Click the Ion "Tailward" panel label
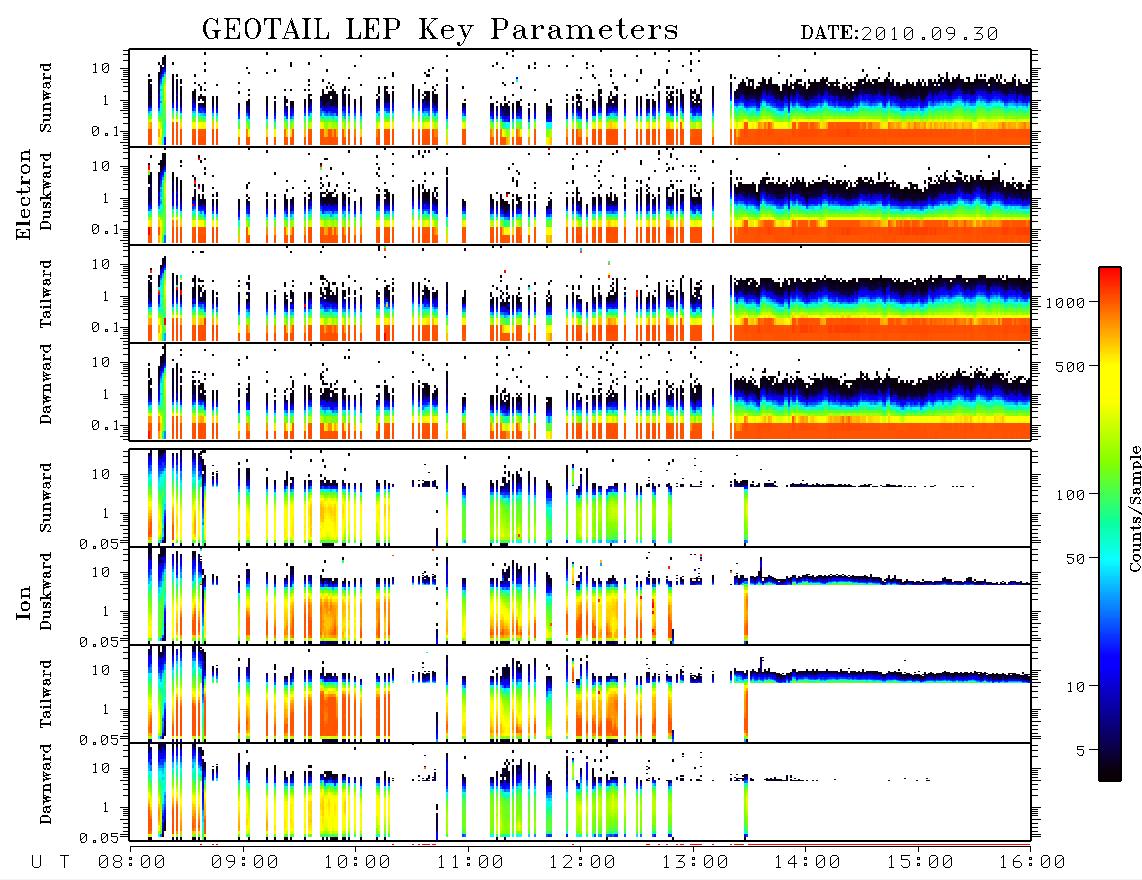 [46, 693]
